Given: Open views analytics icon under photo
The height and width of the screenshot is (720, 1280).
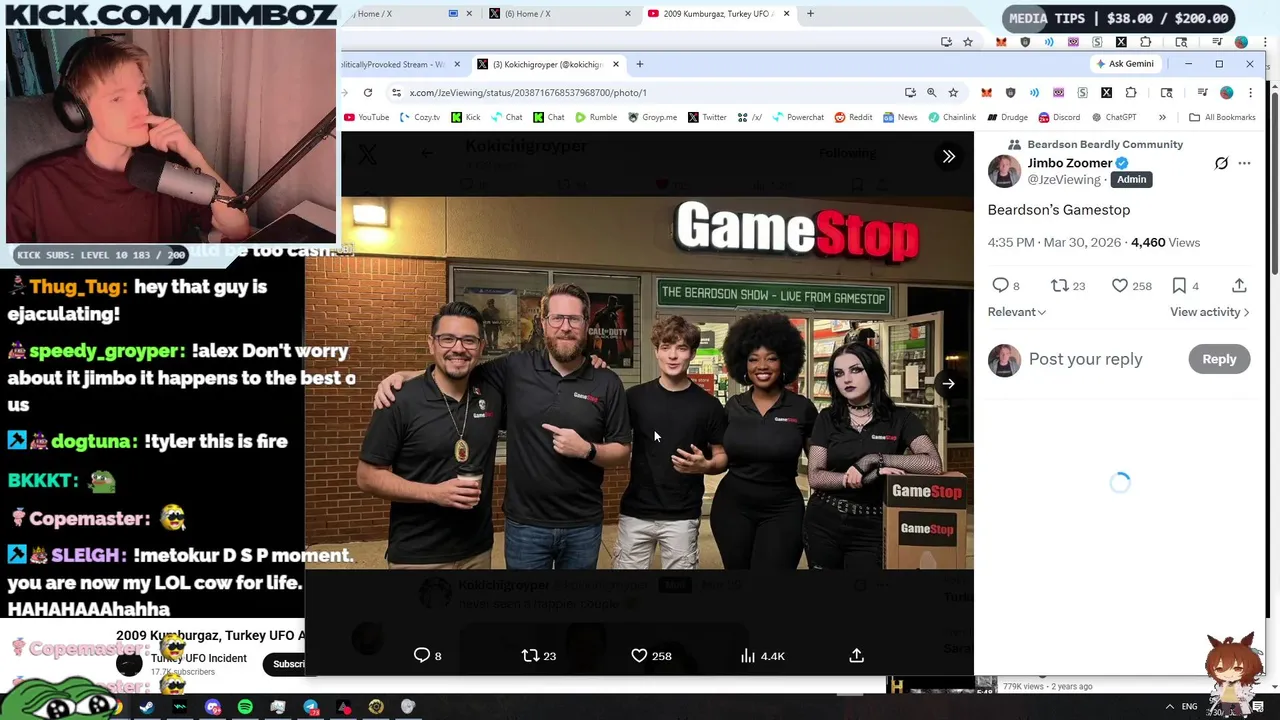Looking at the screenshot, I should pos(747,655).
